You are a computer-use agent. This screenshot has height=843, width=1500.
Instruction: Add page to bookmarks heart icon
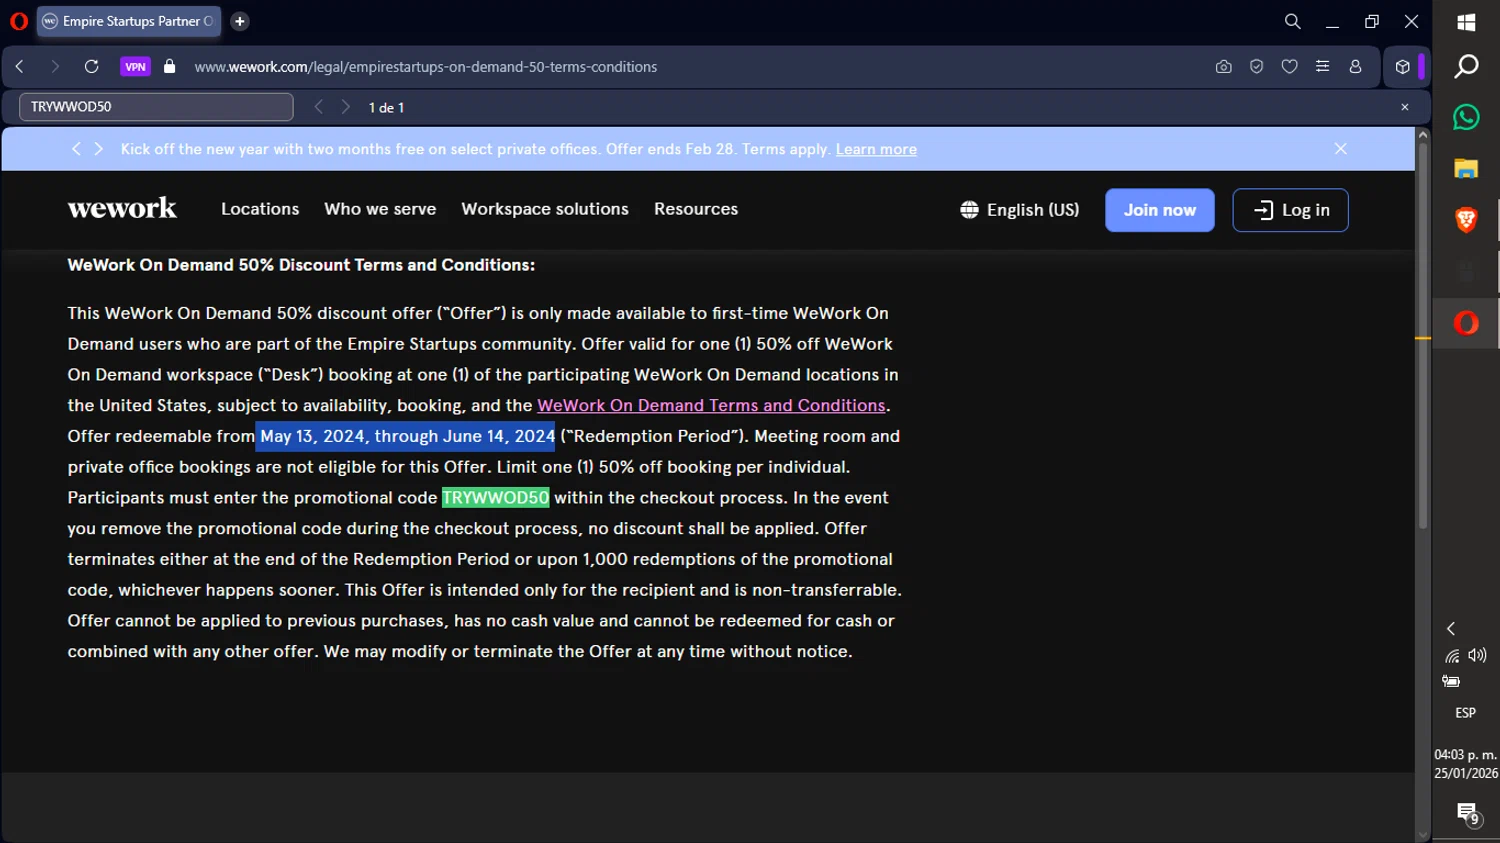1289,67
